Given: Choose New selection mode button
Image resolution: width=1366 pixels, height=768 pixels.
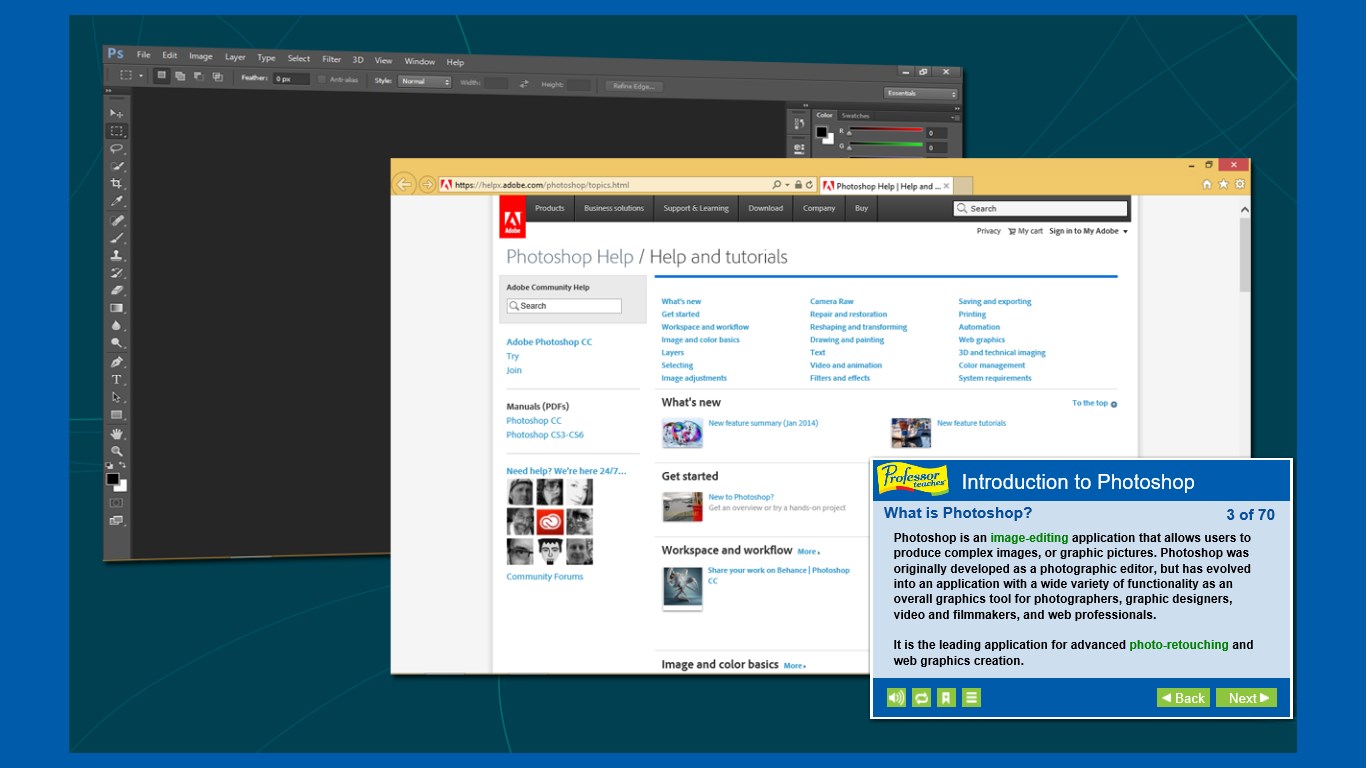Looking at the screenshot, I should (x=162, y=75).
